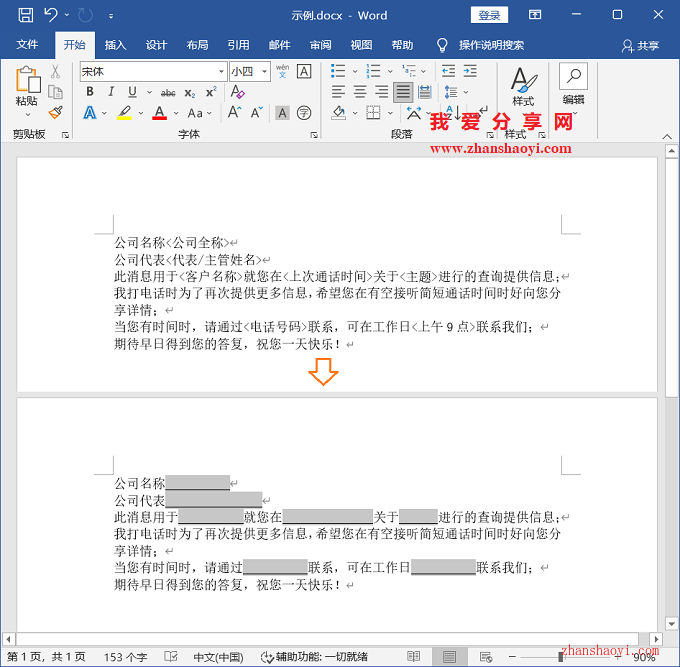Open the borders tool
The width and height of the screenshot is (680, 667).
[x=373, y=113]
